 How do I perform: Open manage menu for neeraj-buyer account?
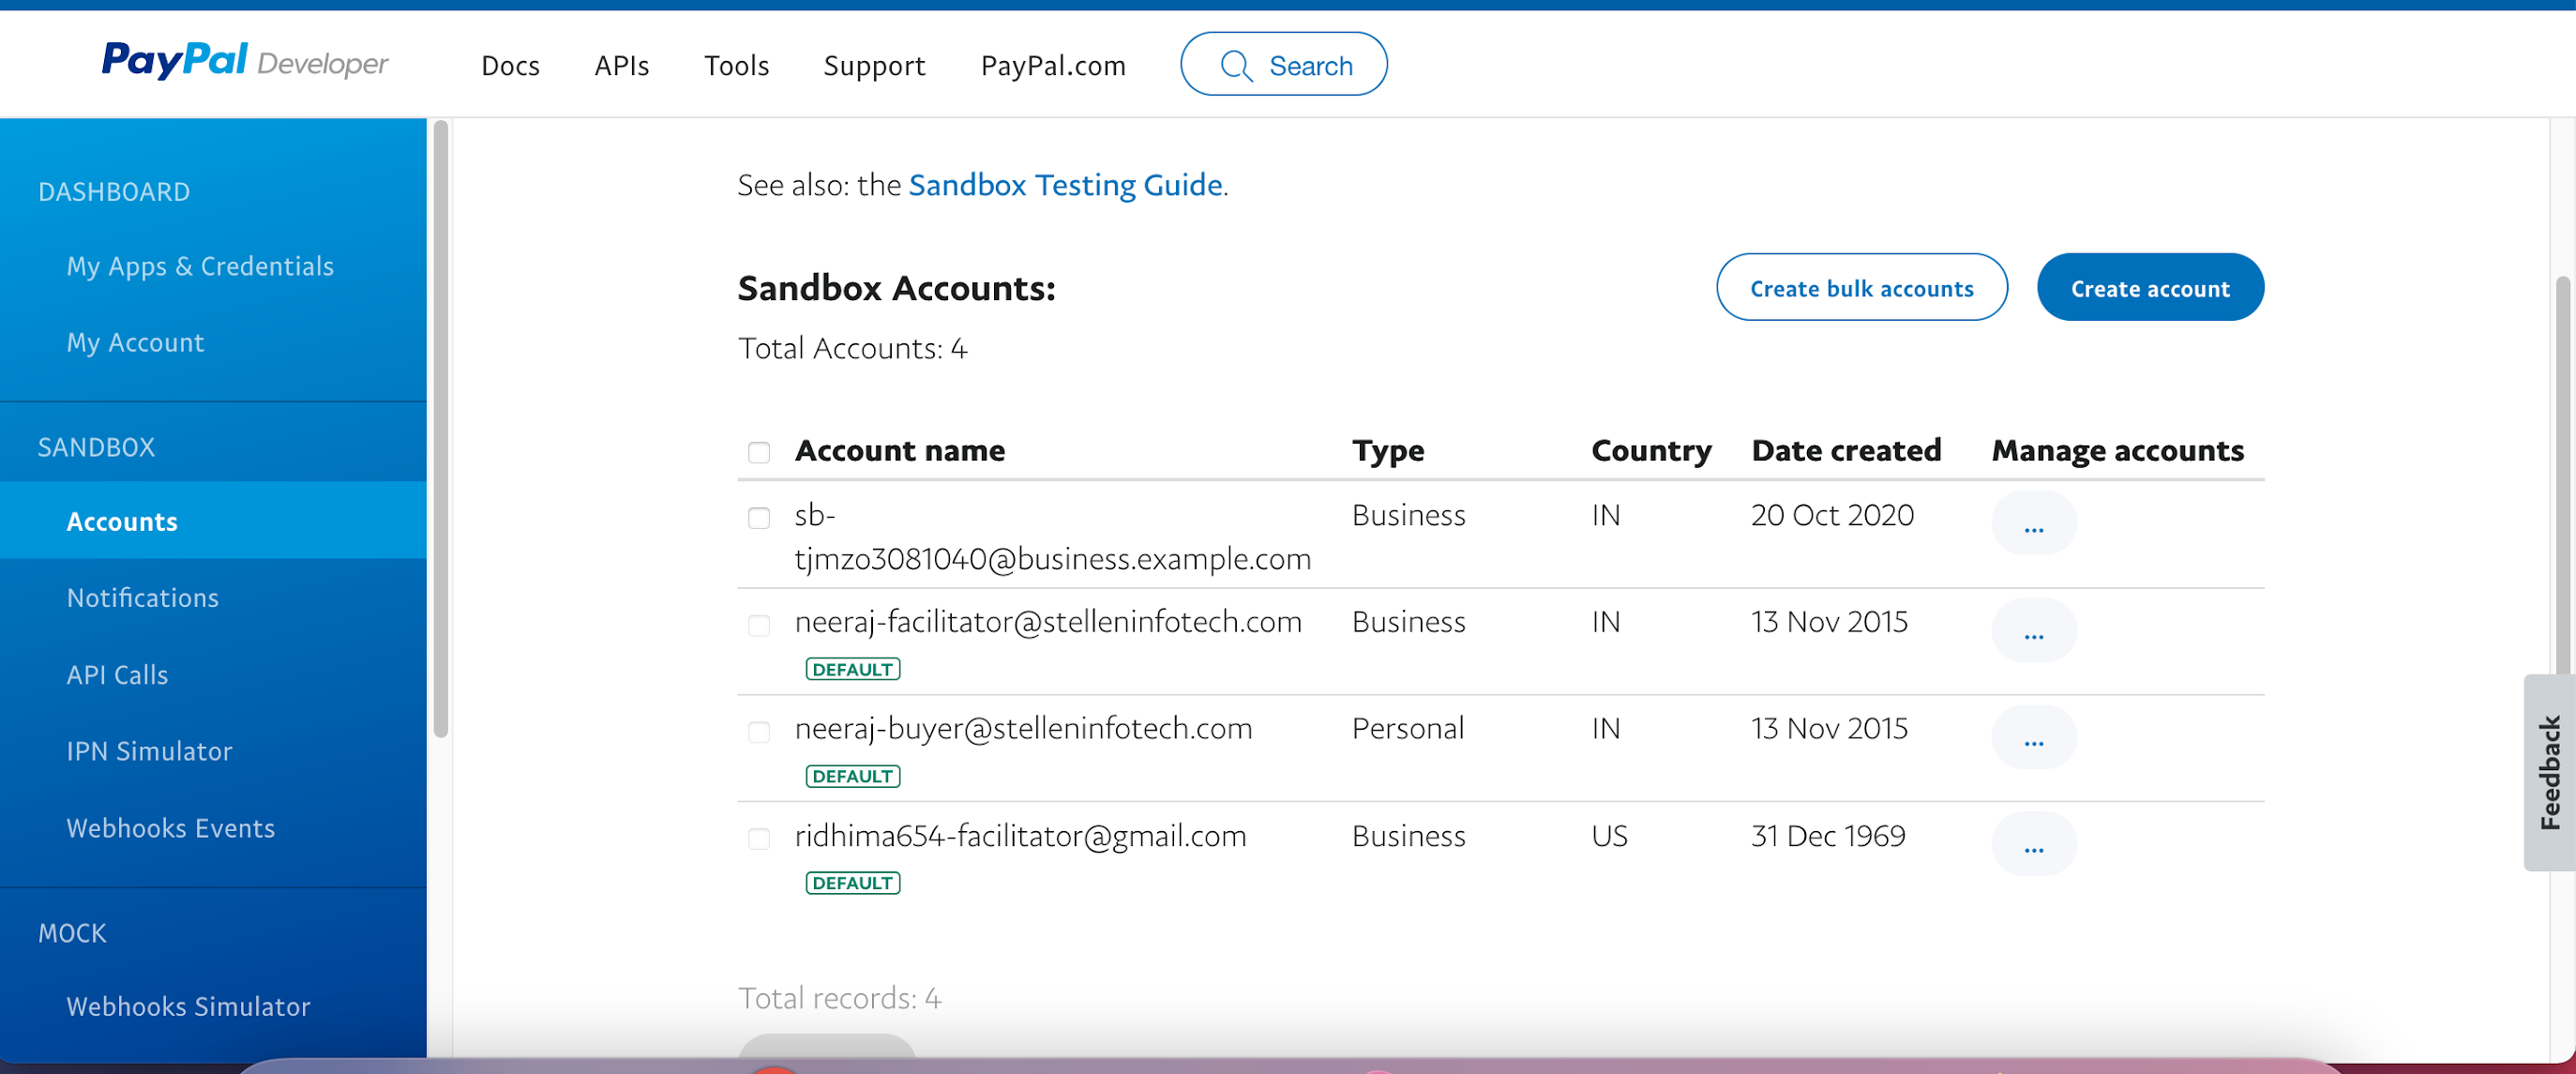click(2033, 737)
